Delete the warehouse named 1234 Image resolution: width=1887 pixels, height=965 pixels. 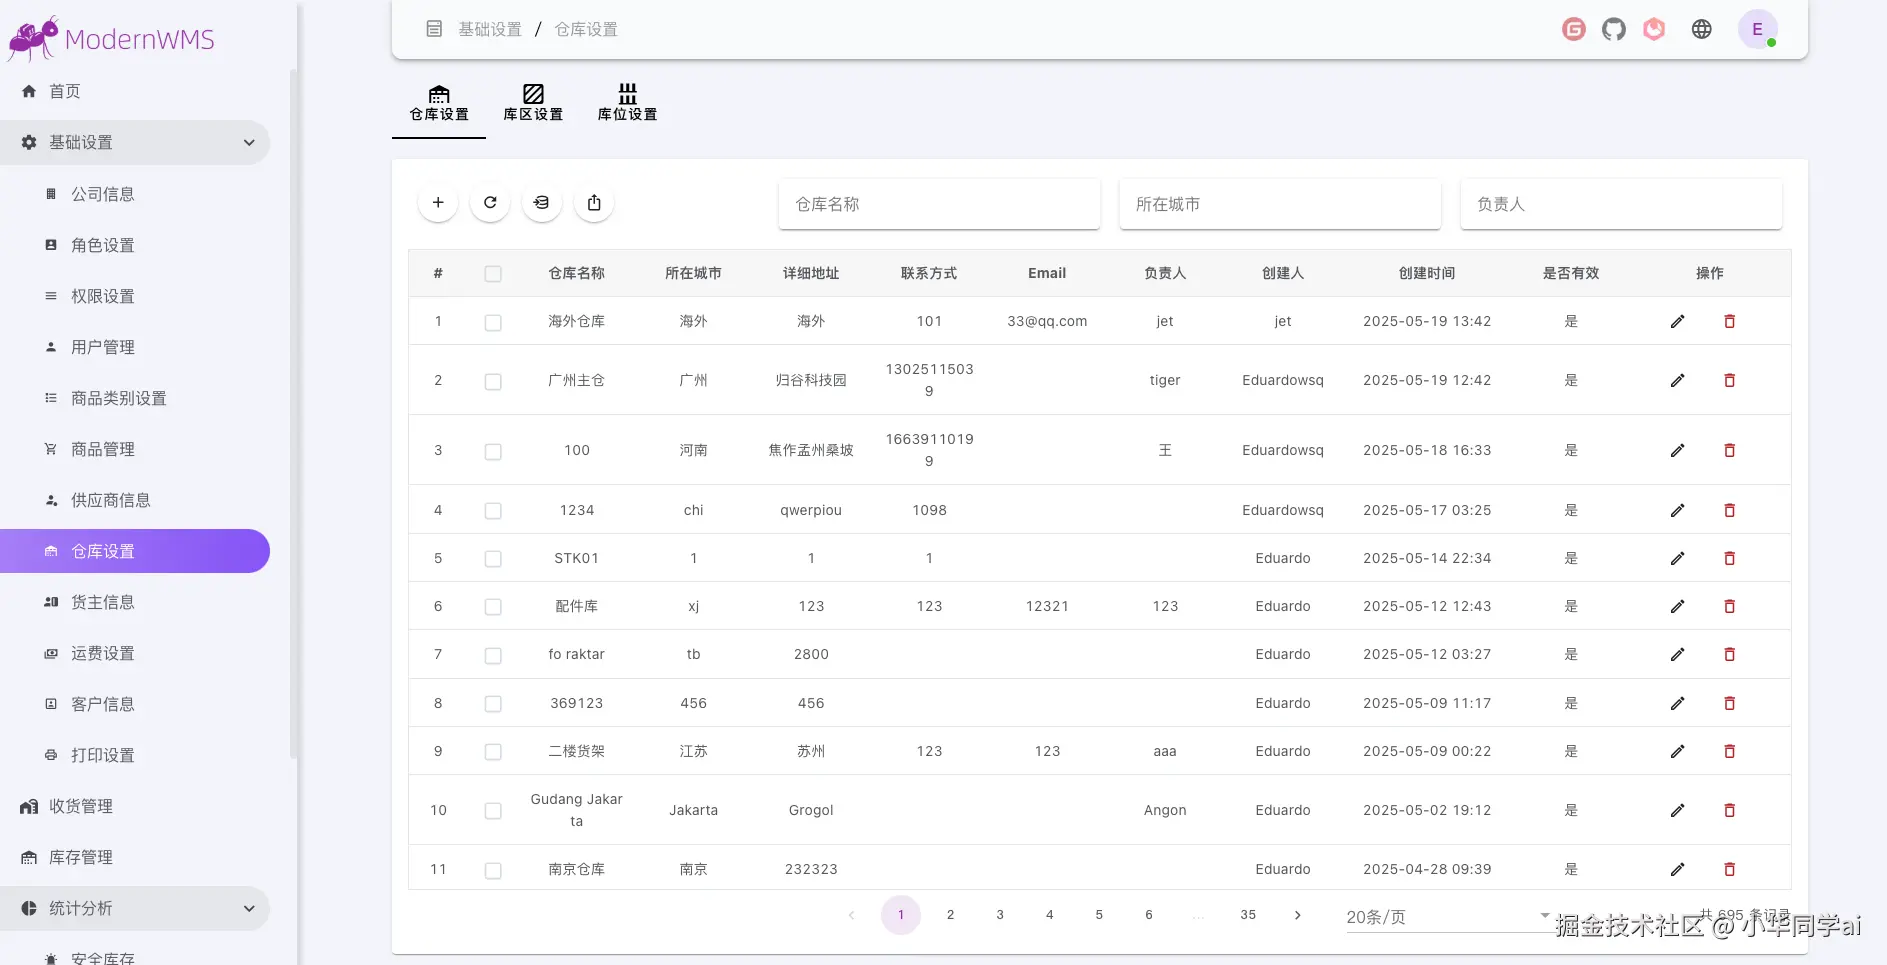click(1730, 511)
